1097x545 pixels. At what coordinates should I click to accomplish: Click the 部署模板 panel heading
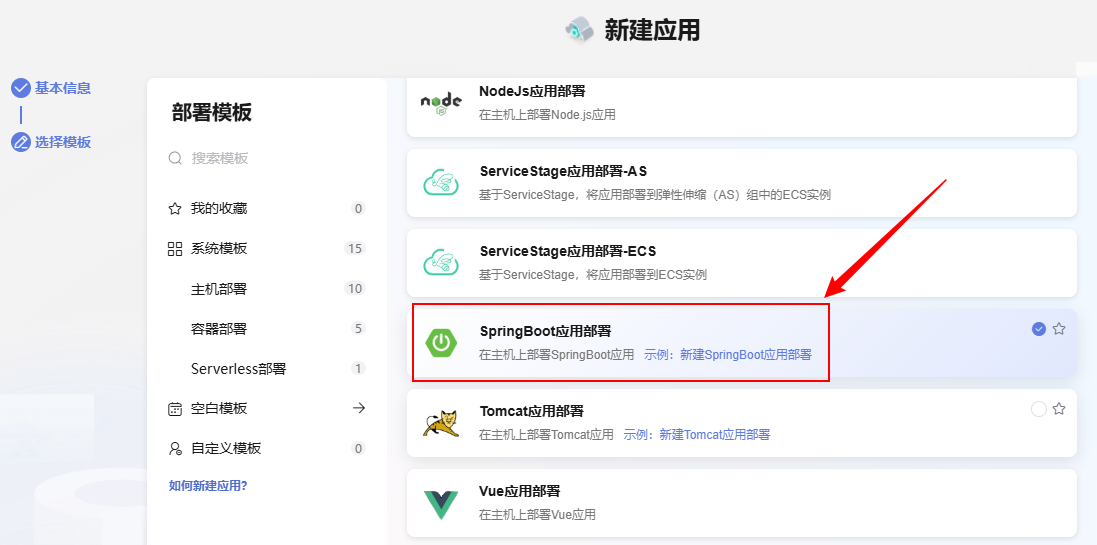click(x=211, y=113)
